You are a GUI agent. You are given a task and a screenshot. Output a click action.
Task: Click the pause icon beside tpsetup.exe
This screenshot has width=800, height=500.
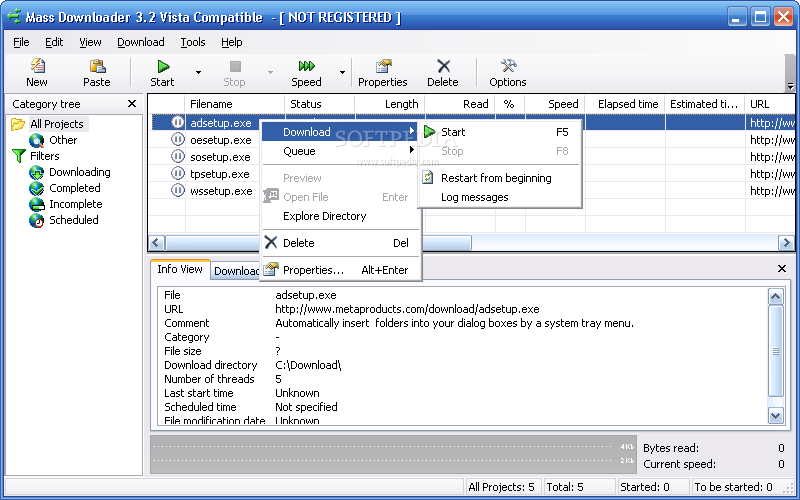coord(178,173)
